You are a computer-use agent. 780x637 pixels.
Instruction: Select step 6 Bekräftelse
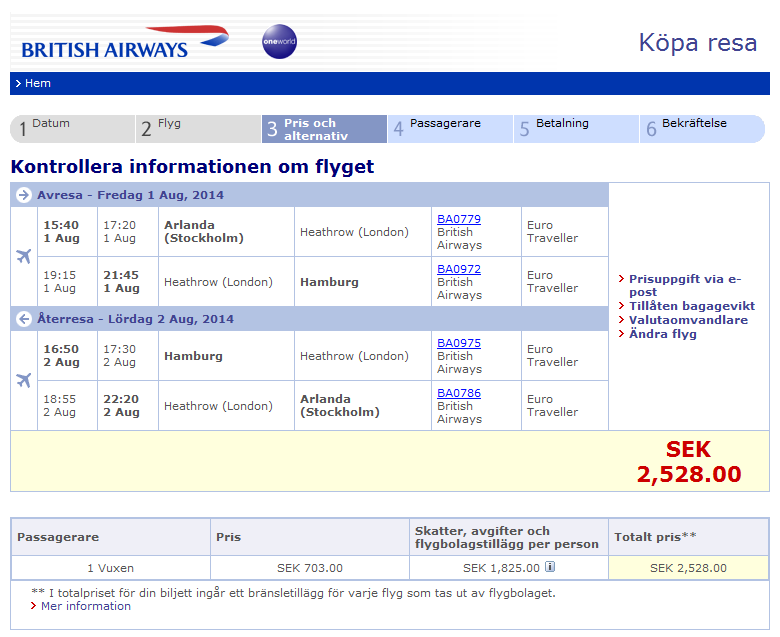[702, 129]
